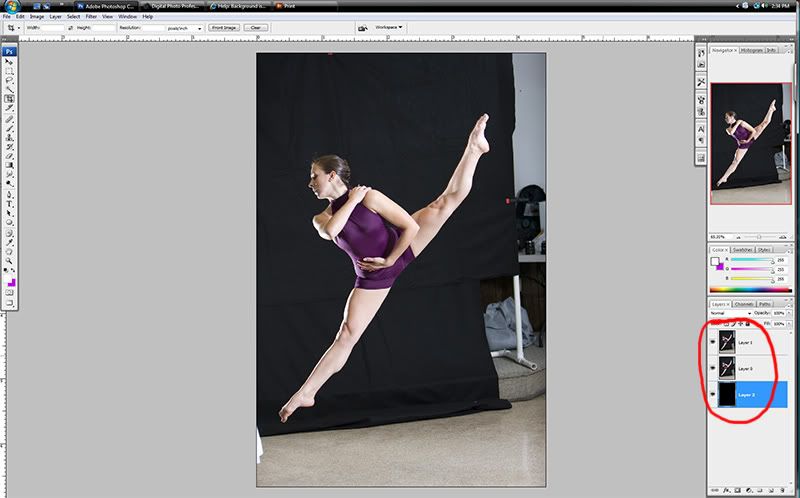Select the Lasso tool
This screenshot has height=498, width=800.
pos(9,81)
